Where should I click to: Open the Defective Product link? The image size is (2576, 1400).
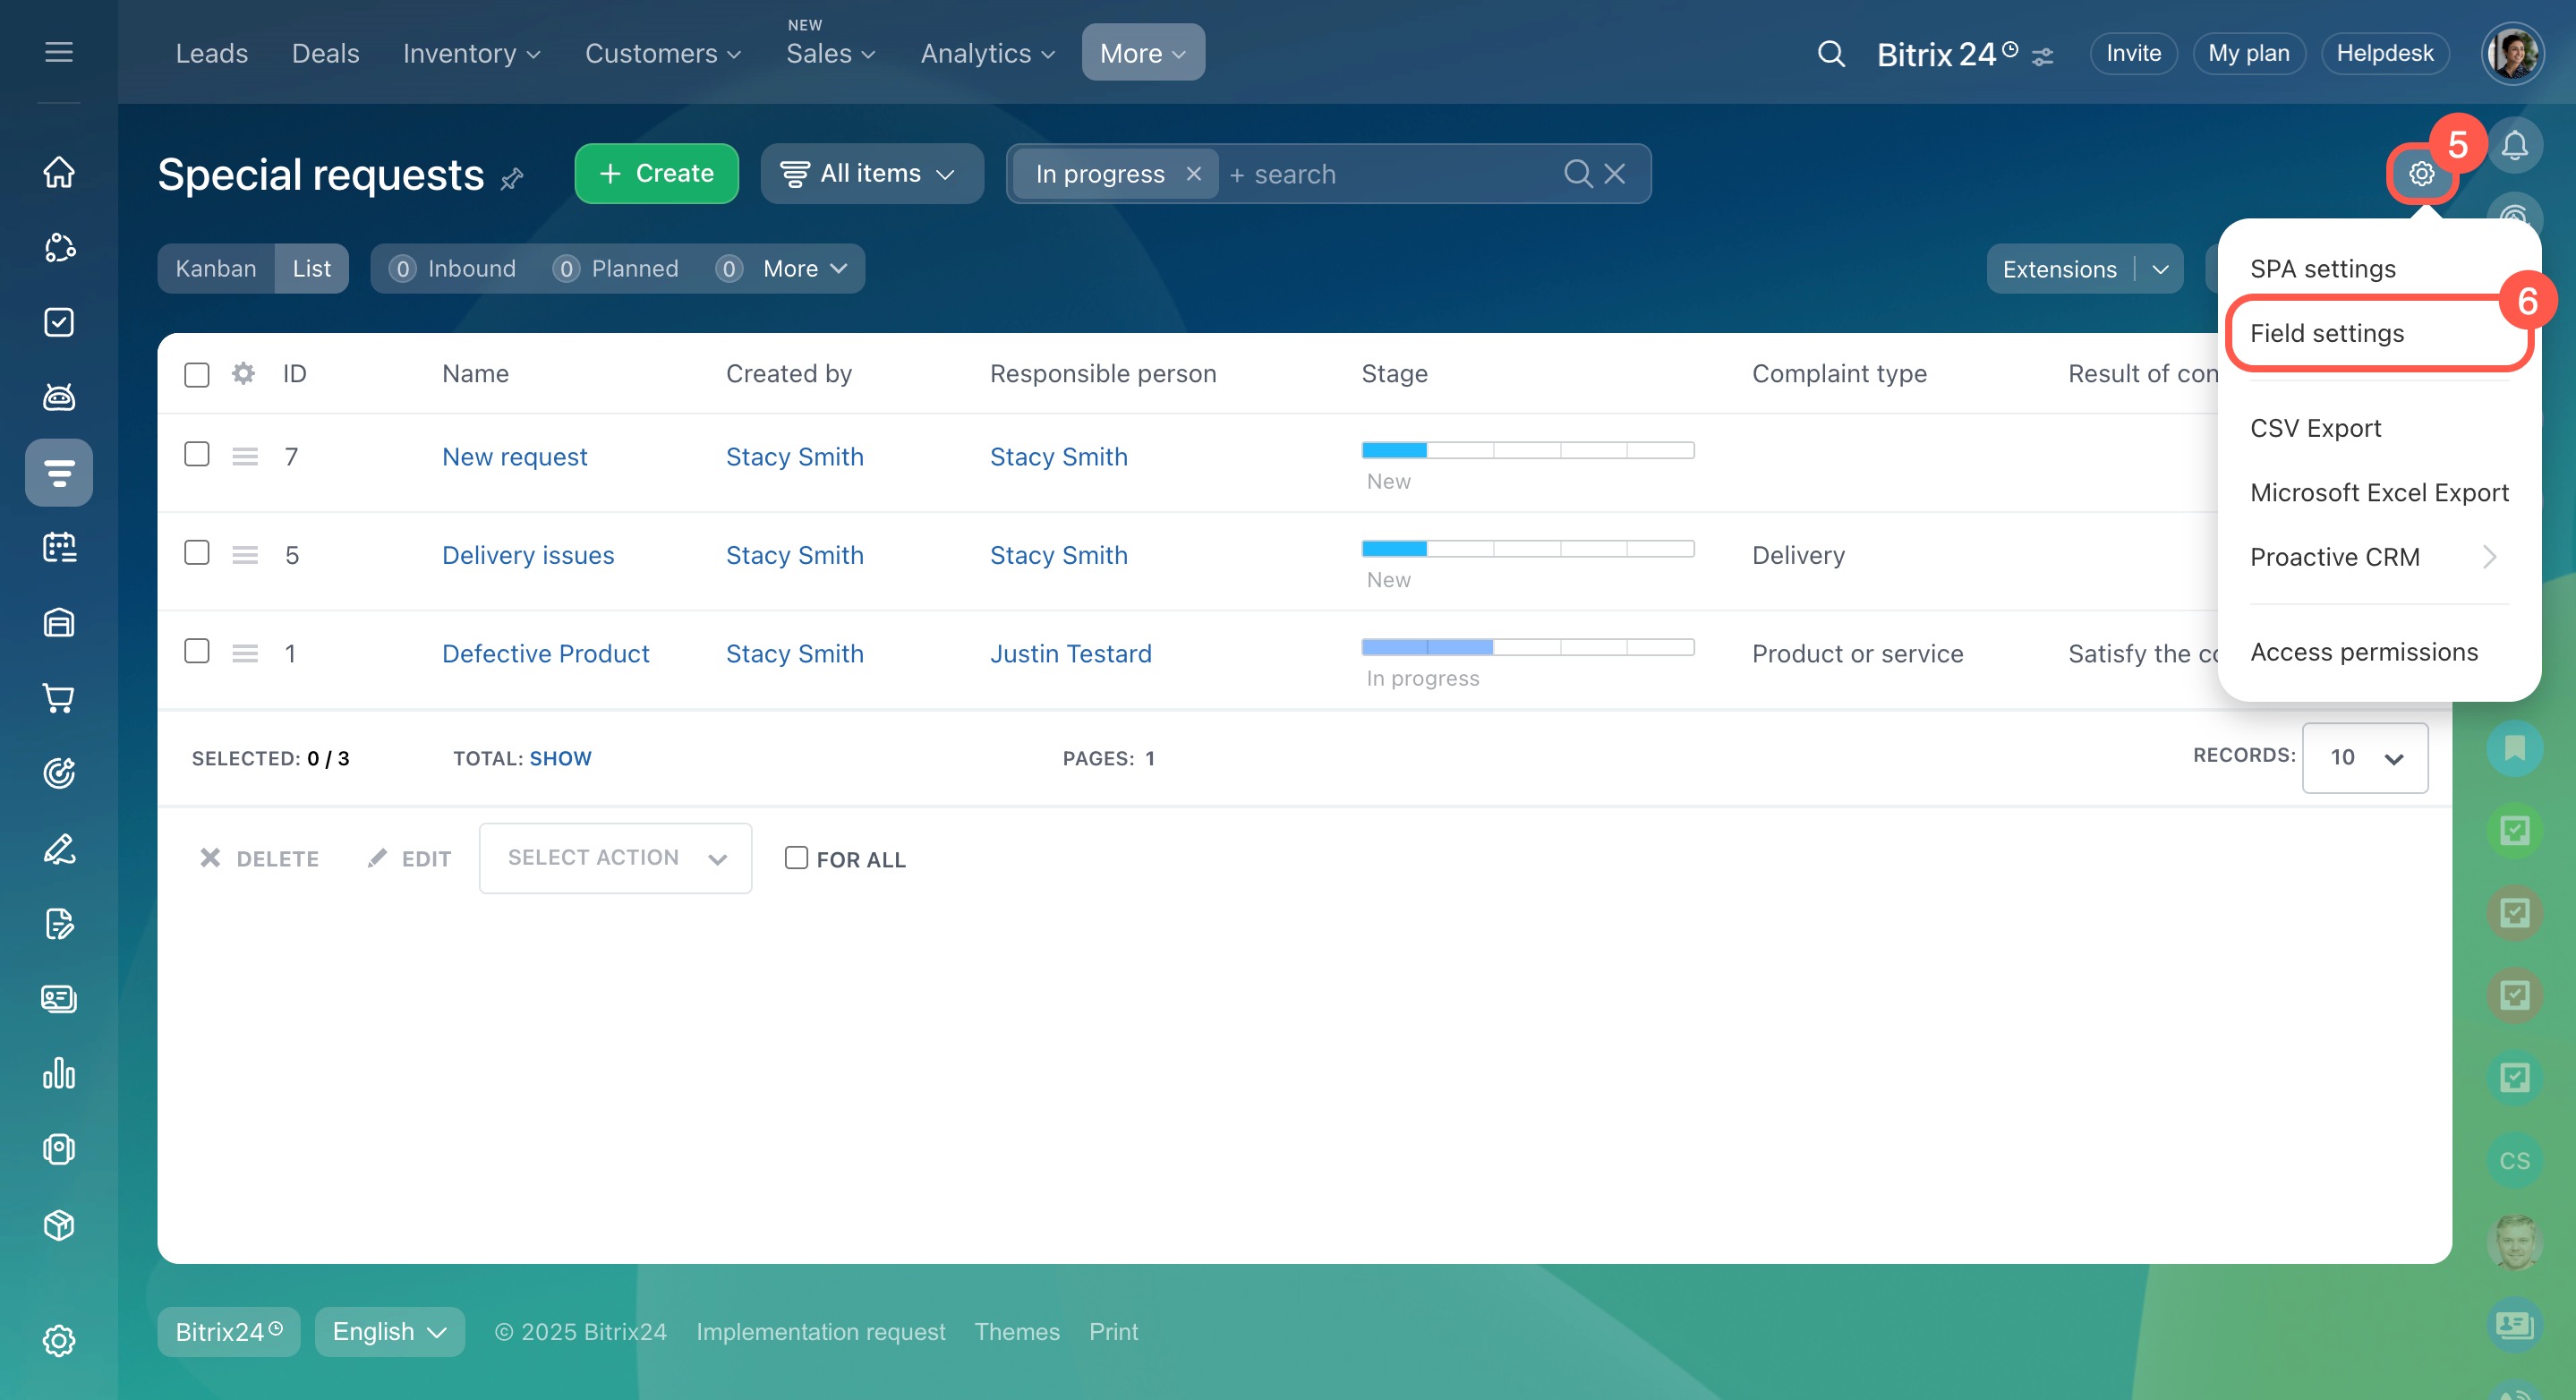pyautogui.click(x=545, y=653)
